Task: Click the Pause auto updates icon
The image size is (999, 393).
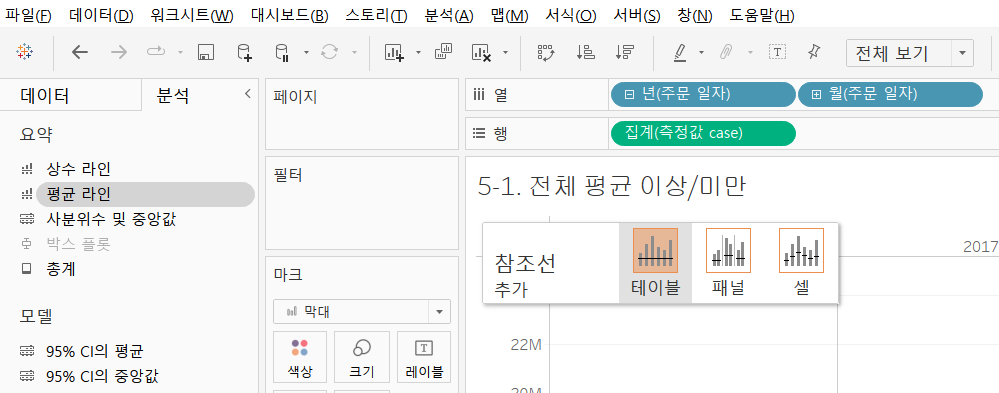Action: coord(282,52)
